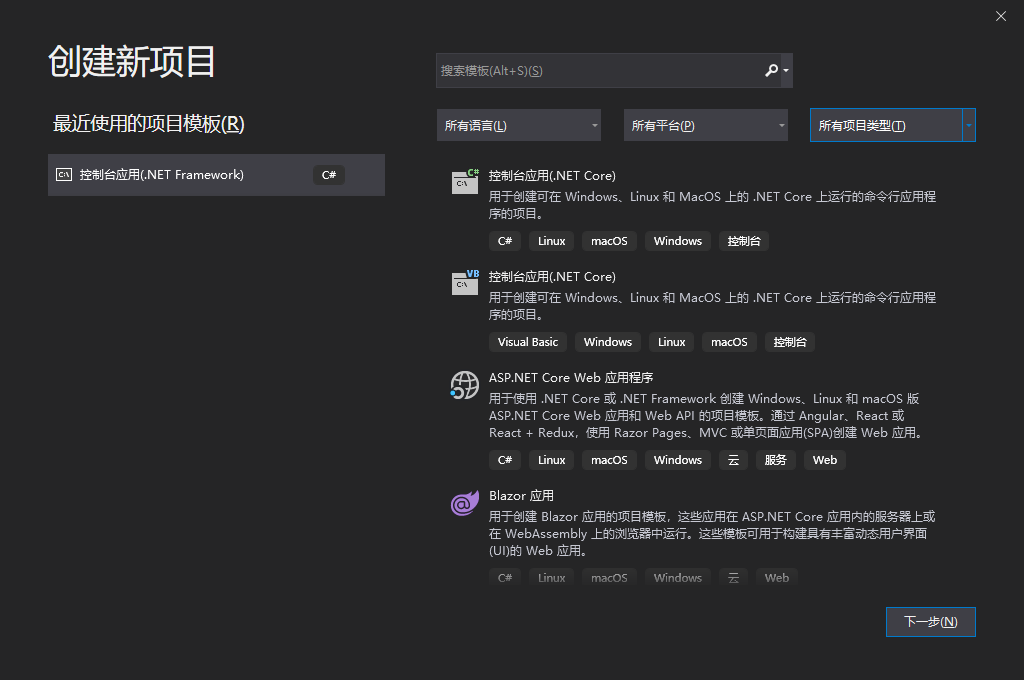The width and height of the screenshot is (1024, 680).
Task: Click the Blazor 应用 purple icon
Action: [x=465, y=503]
